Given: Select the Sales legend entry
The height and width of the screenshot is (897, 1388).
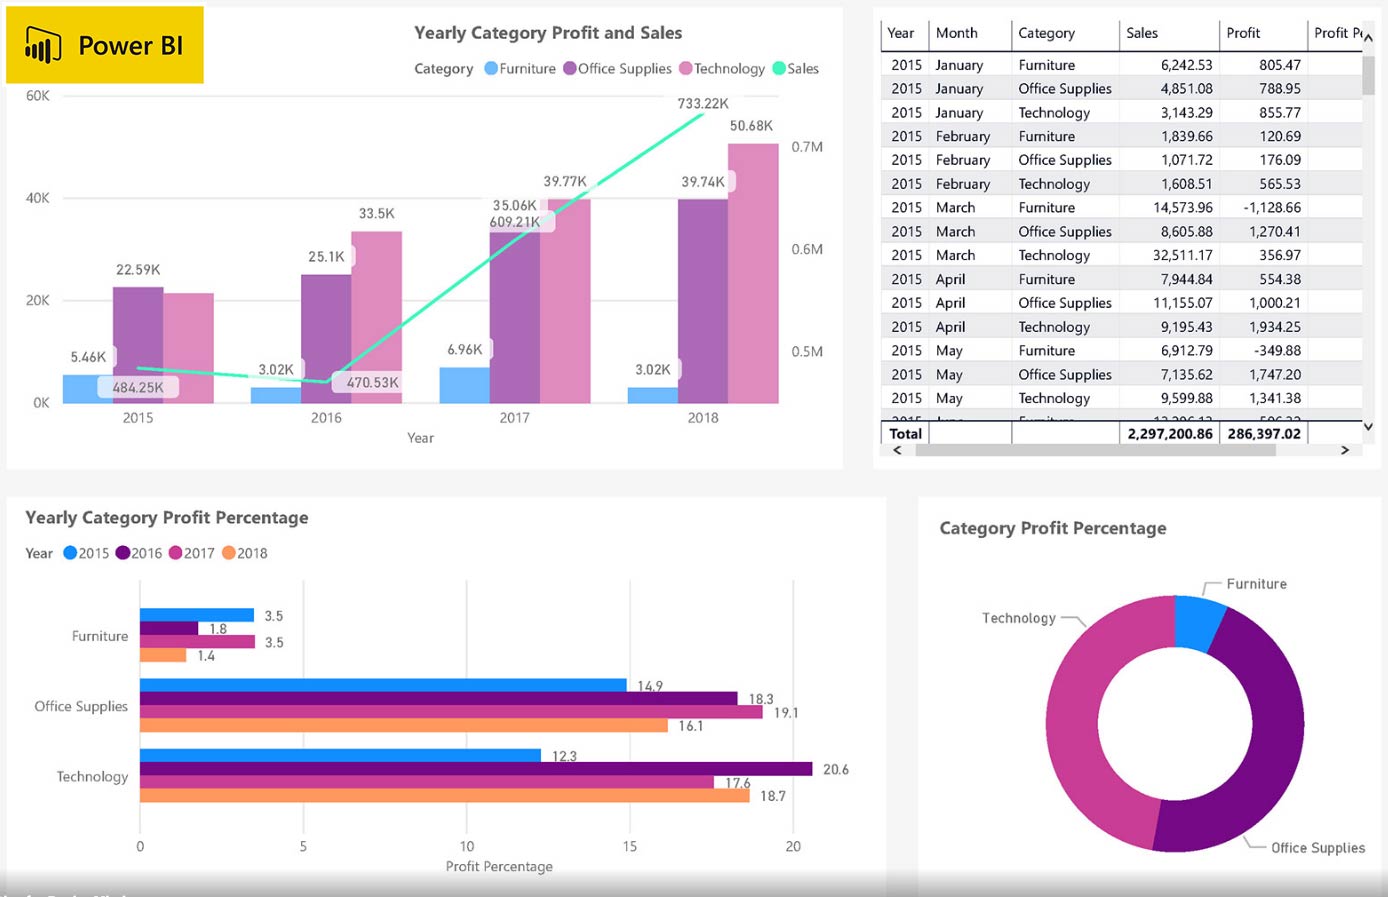Looking at the screenshot, I should tap(796, 68).
